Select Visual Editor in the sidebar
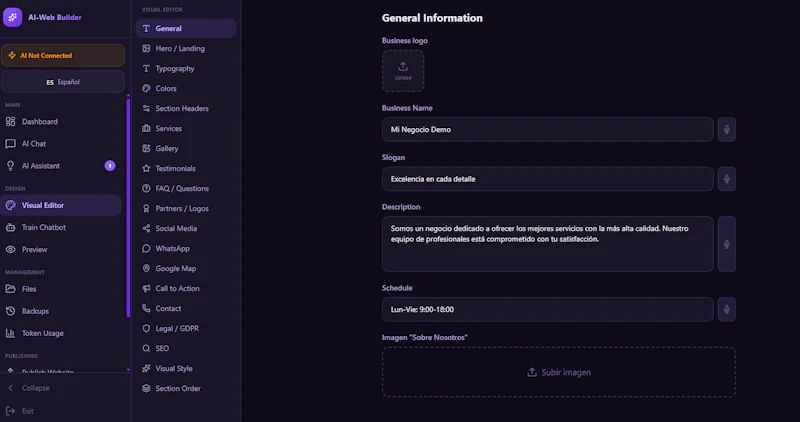 coord(61,205)
